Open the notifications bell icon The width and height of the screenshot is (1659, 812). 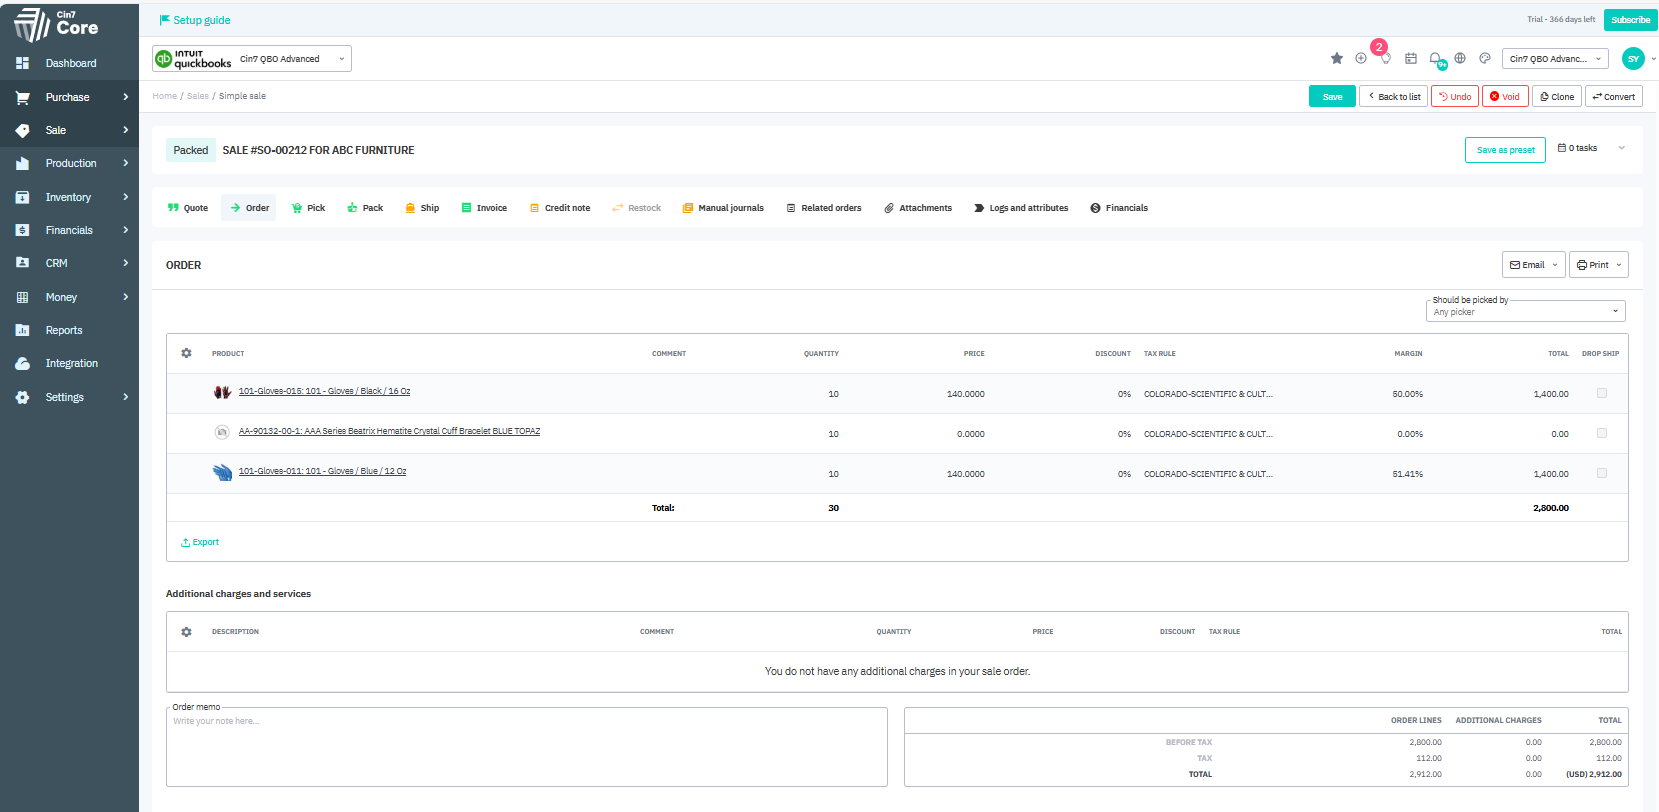click(1435, 58)
